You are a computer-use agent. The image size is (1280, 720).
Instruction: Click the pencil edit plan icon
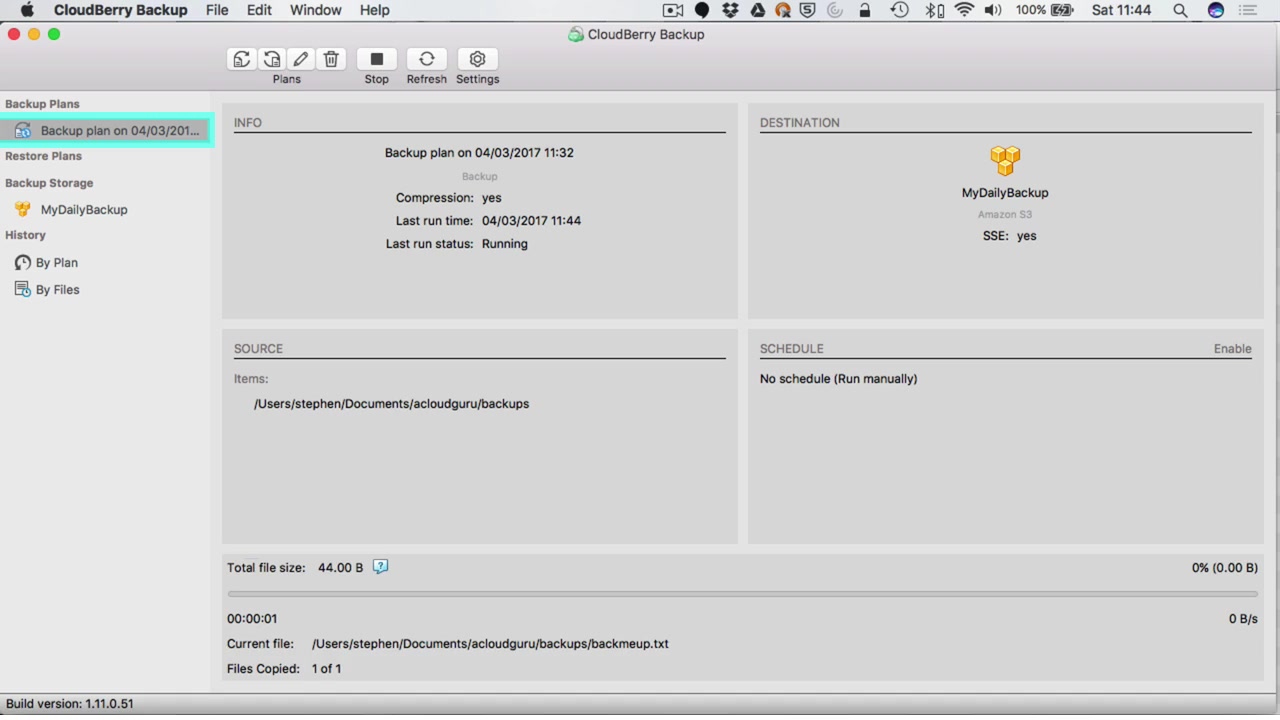click(x=301, y=59)
